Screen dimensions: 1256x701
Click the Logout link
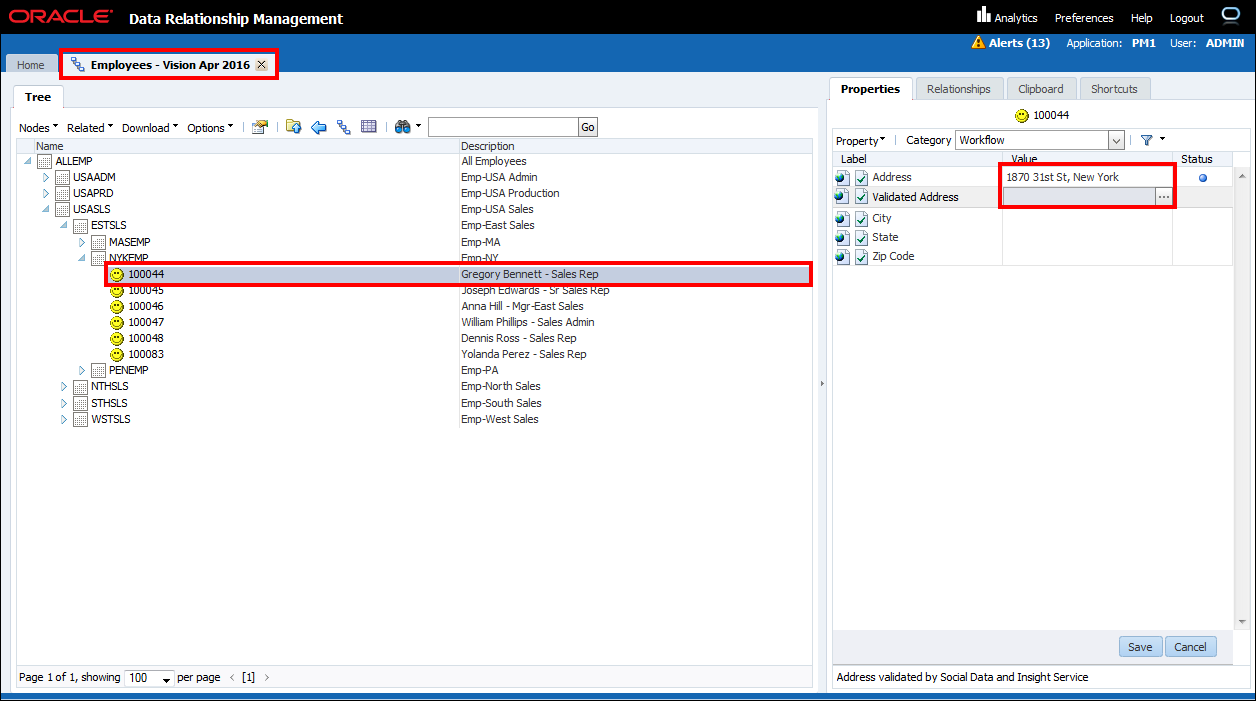click(x=1187, y=18)
